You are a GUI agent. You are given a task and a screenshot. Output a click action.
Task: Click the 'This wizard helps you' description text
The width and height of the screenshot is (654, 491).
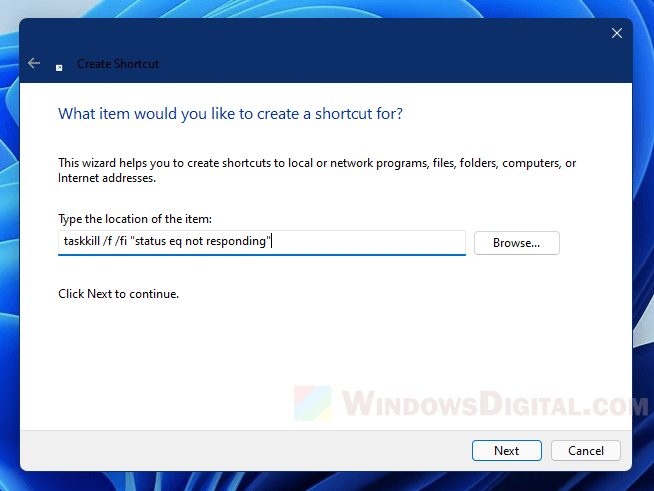pyautogui.click(x=317, y=170)
